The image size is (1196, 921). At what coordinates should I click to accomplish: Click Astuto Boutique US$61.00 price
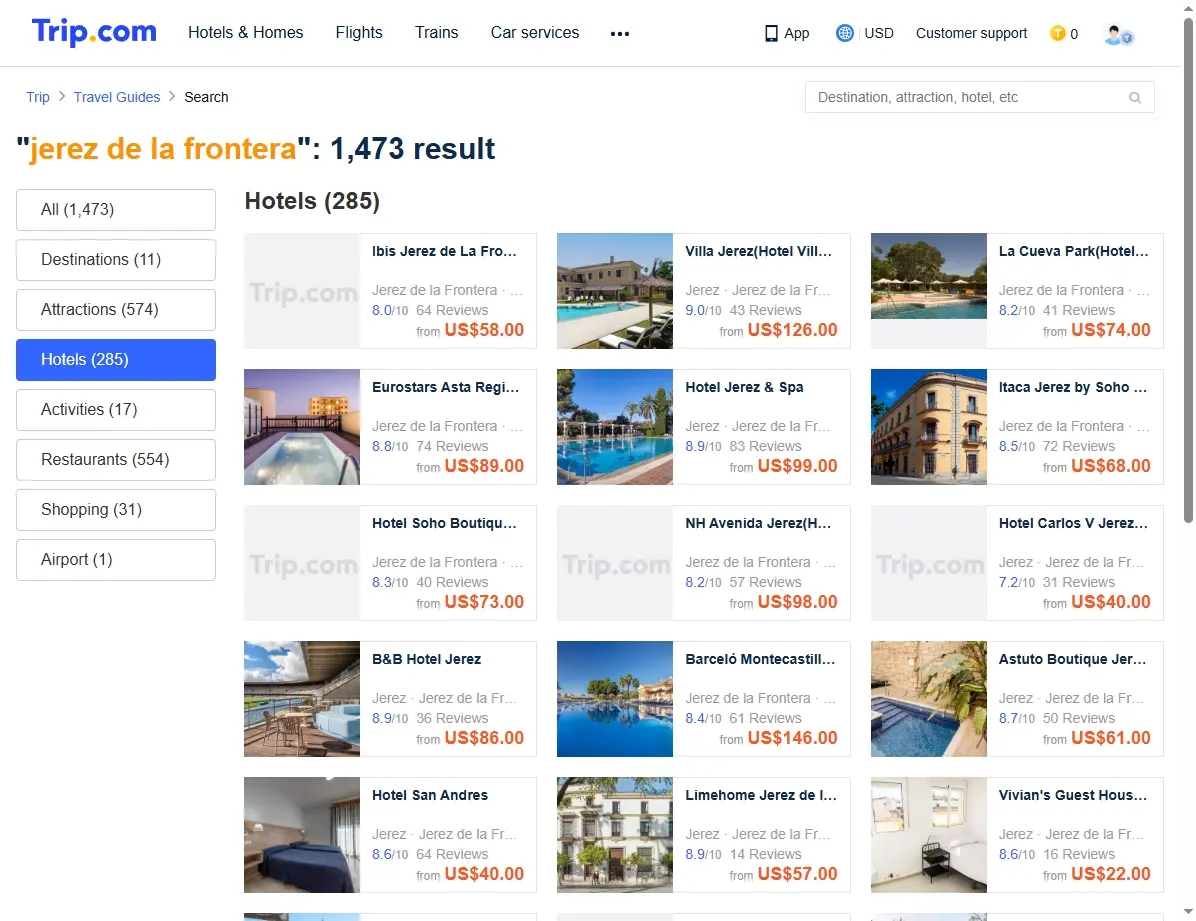click(x=1110, y=738)
